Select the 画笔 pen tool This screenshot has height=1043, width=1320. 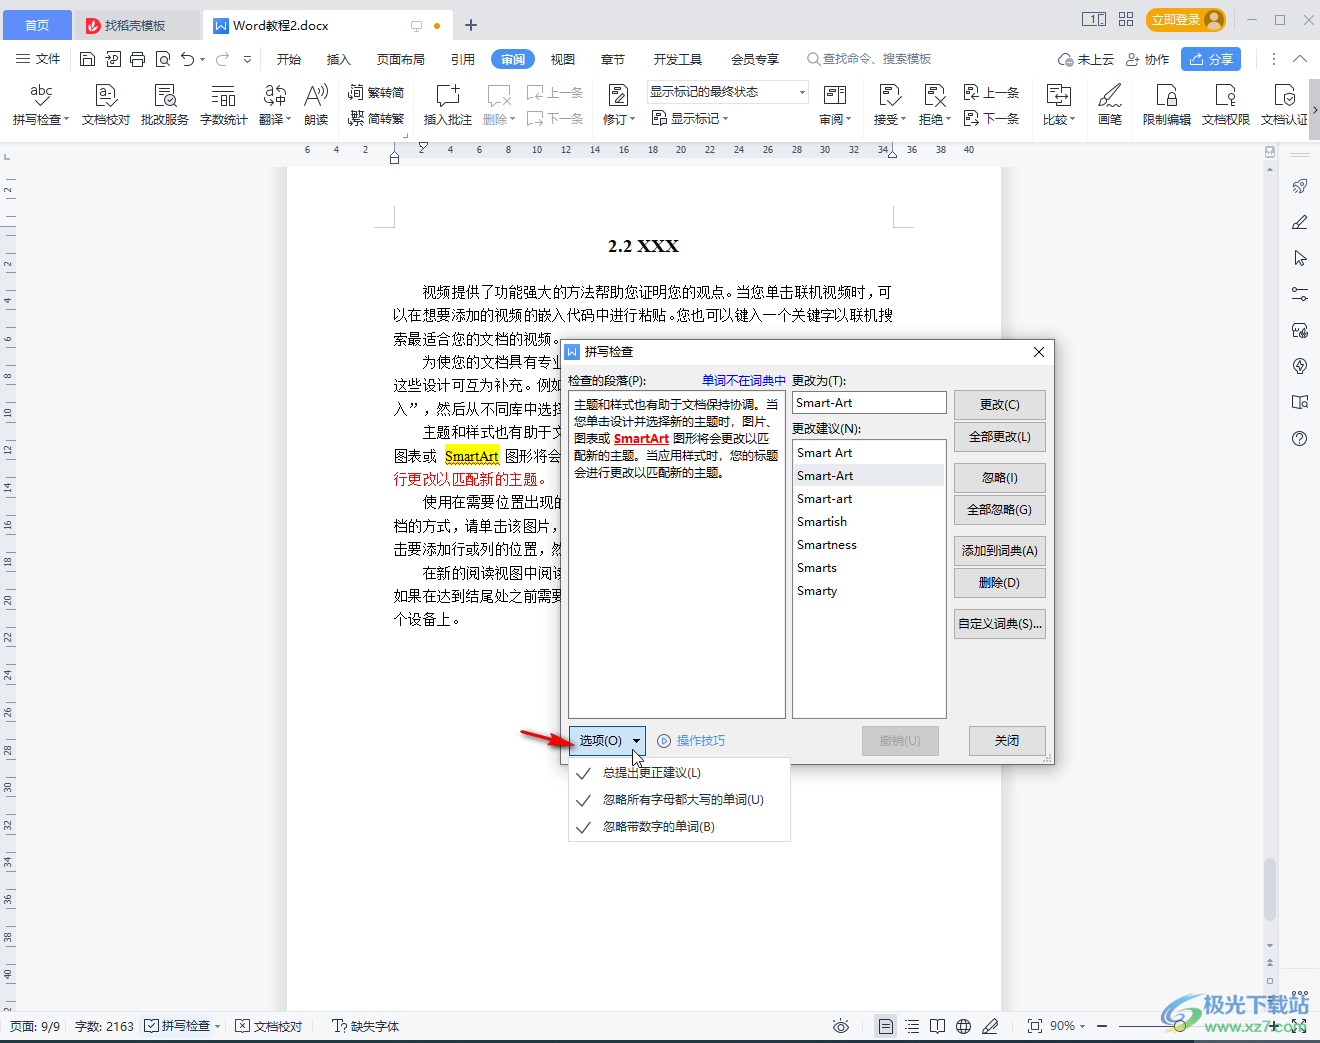pos(1110,104)
